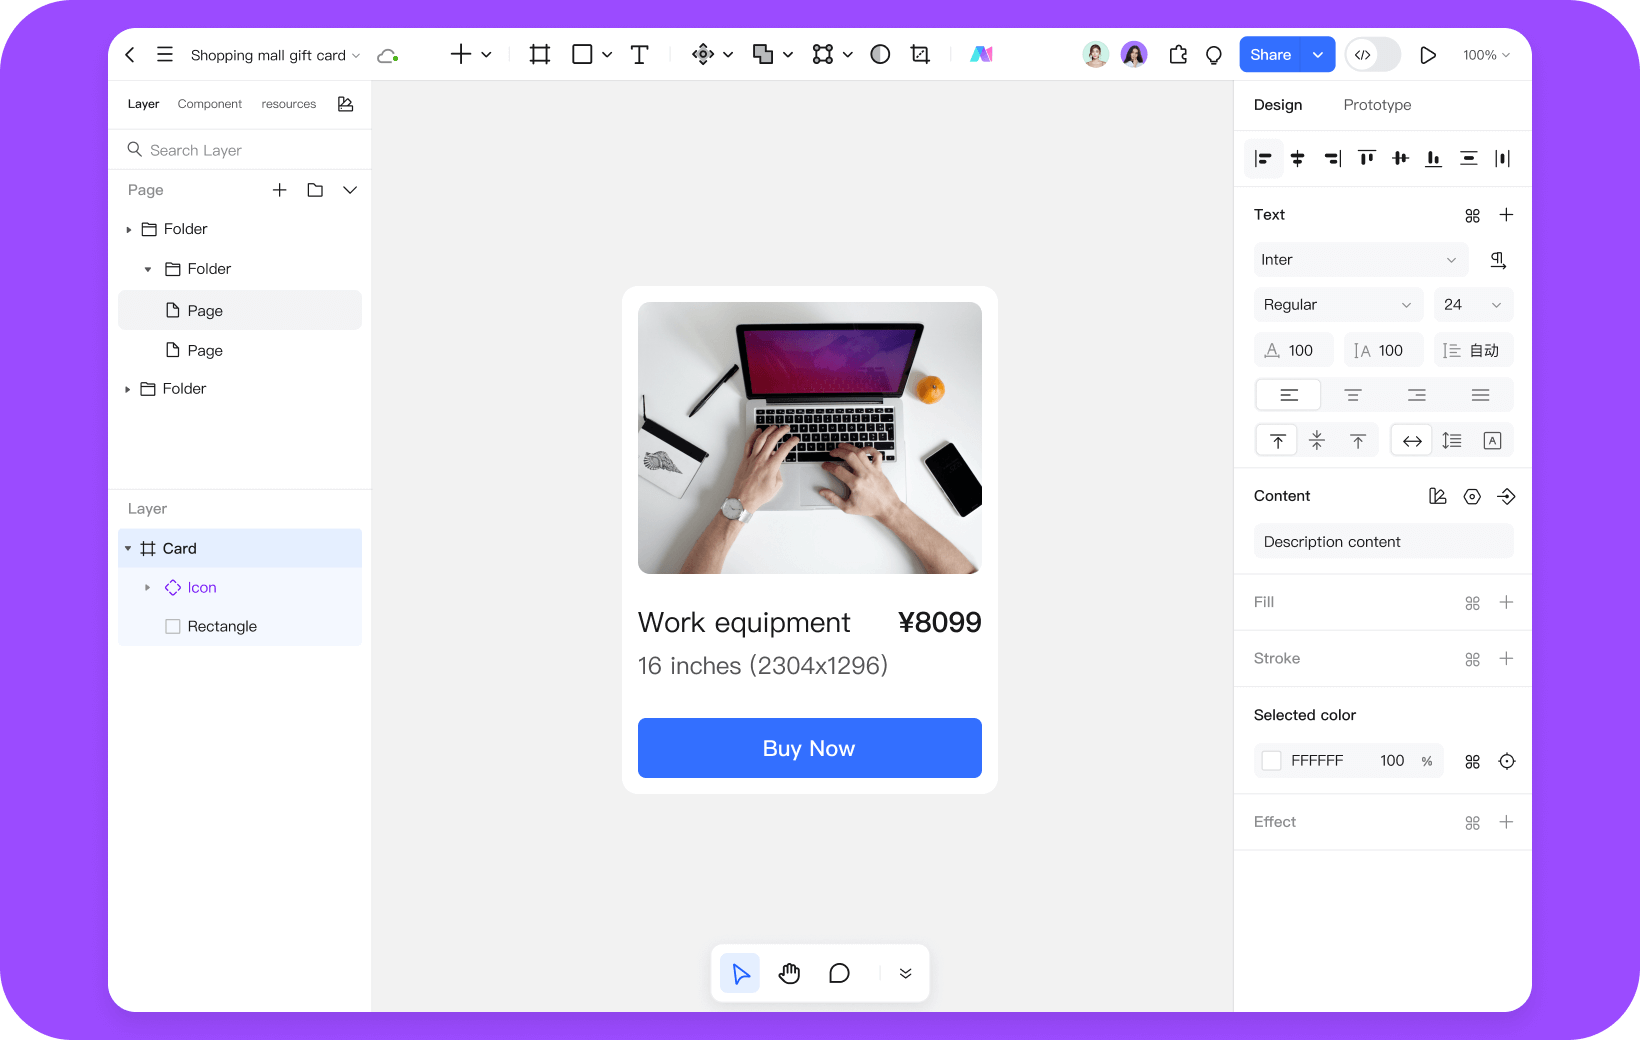Open the Component tab

[209, 104]
